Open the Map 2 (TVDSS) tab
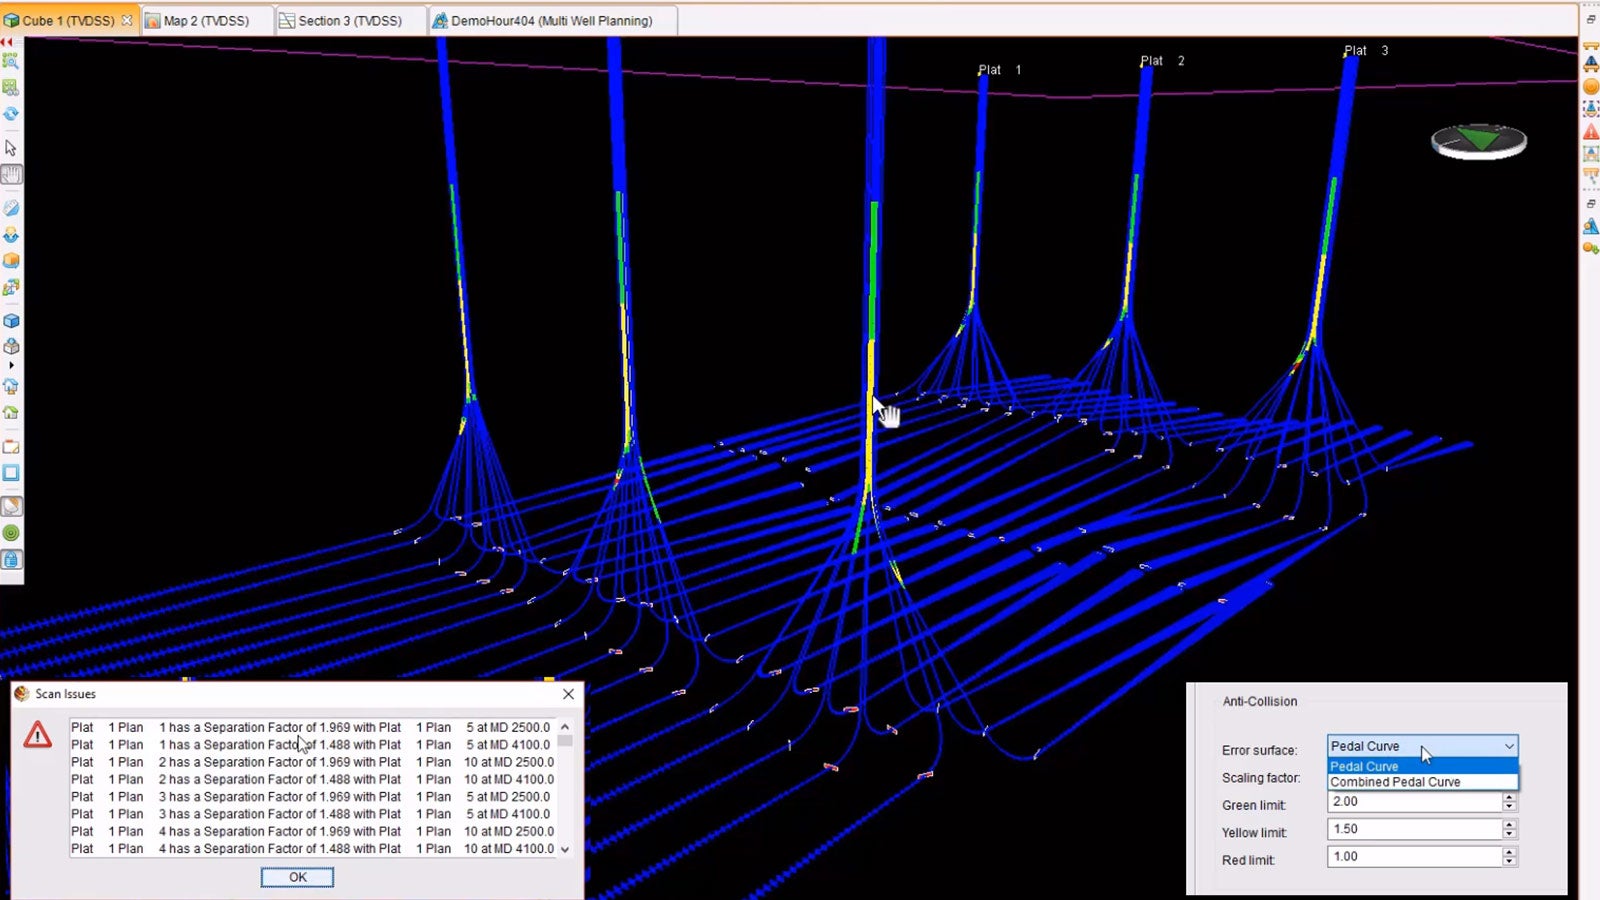Image resolution: width=1600 pixels, height=900 pixels. click(207, 20)
